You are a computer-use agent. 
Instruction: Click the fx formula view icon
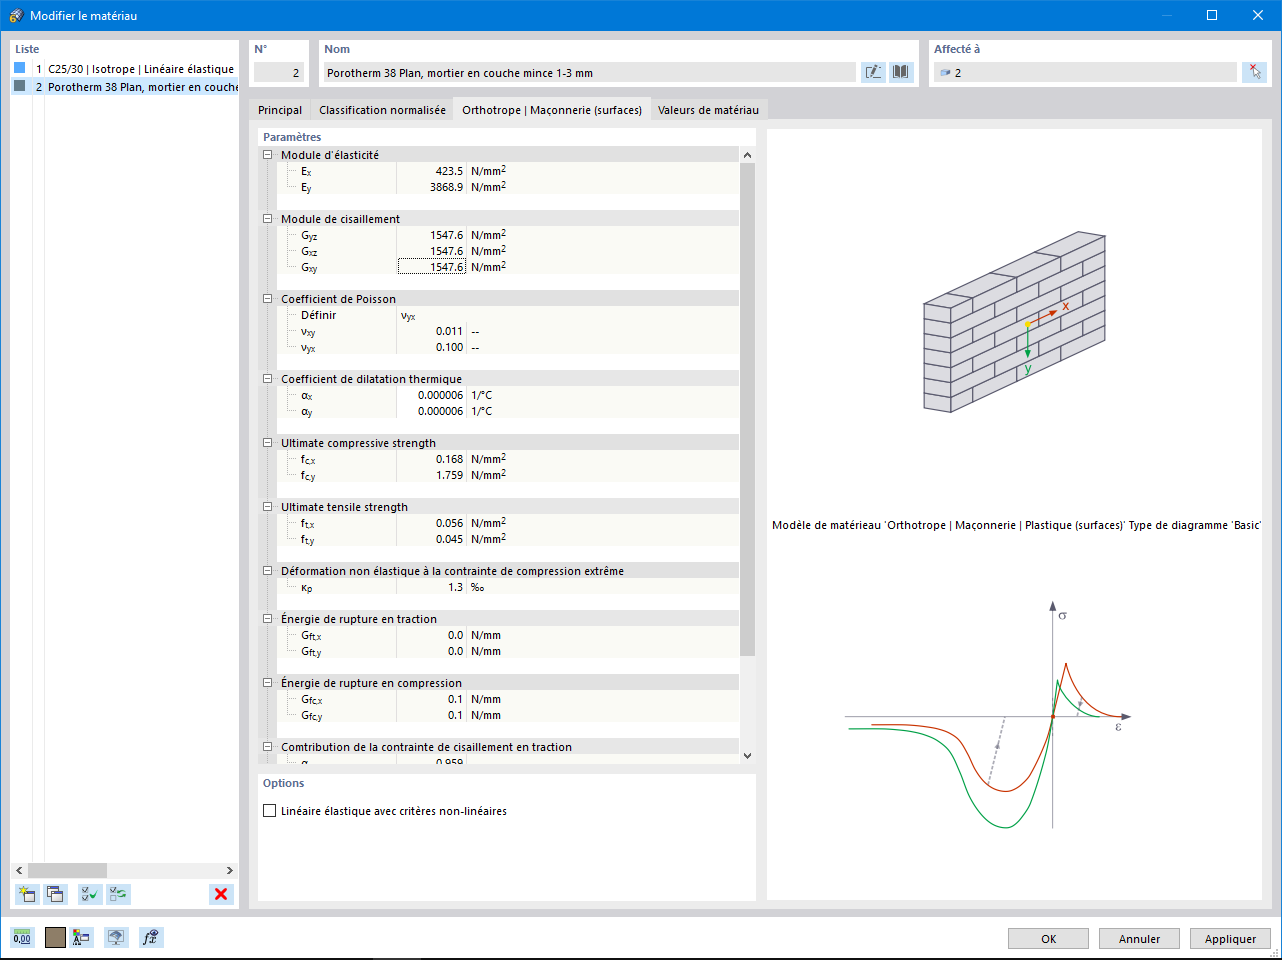[151, 937]
